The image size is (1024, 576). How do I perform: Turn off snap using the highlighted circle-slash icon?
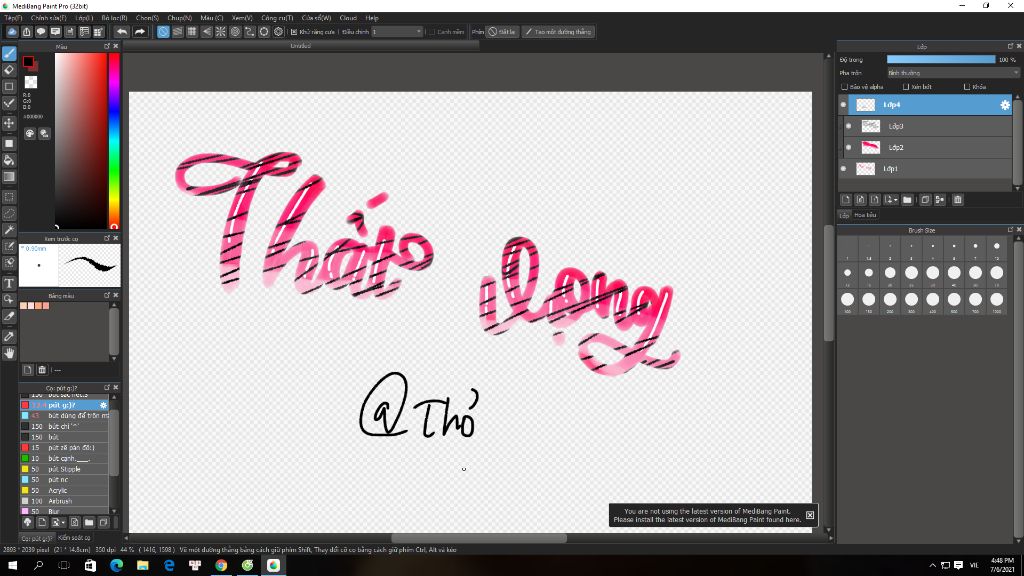point(163,31)
